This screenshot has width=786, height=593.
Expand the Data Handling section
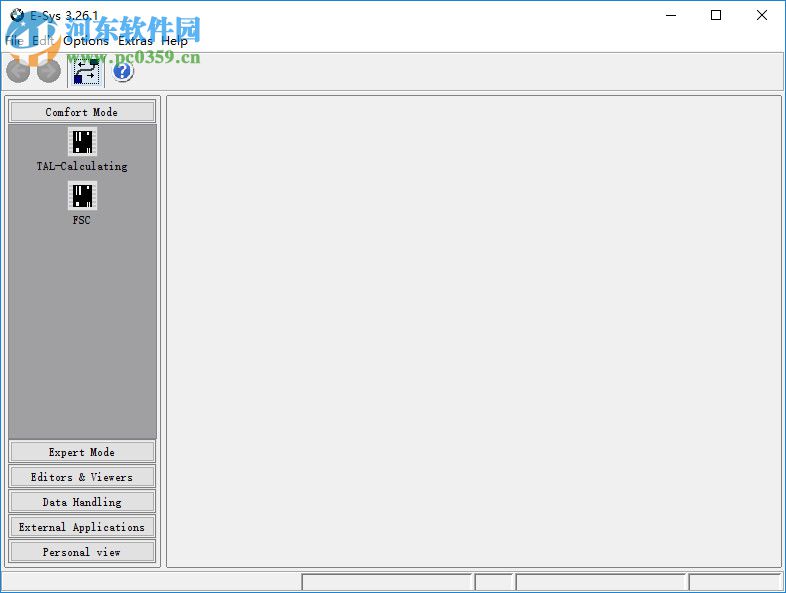tap(82, 502)
